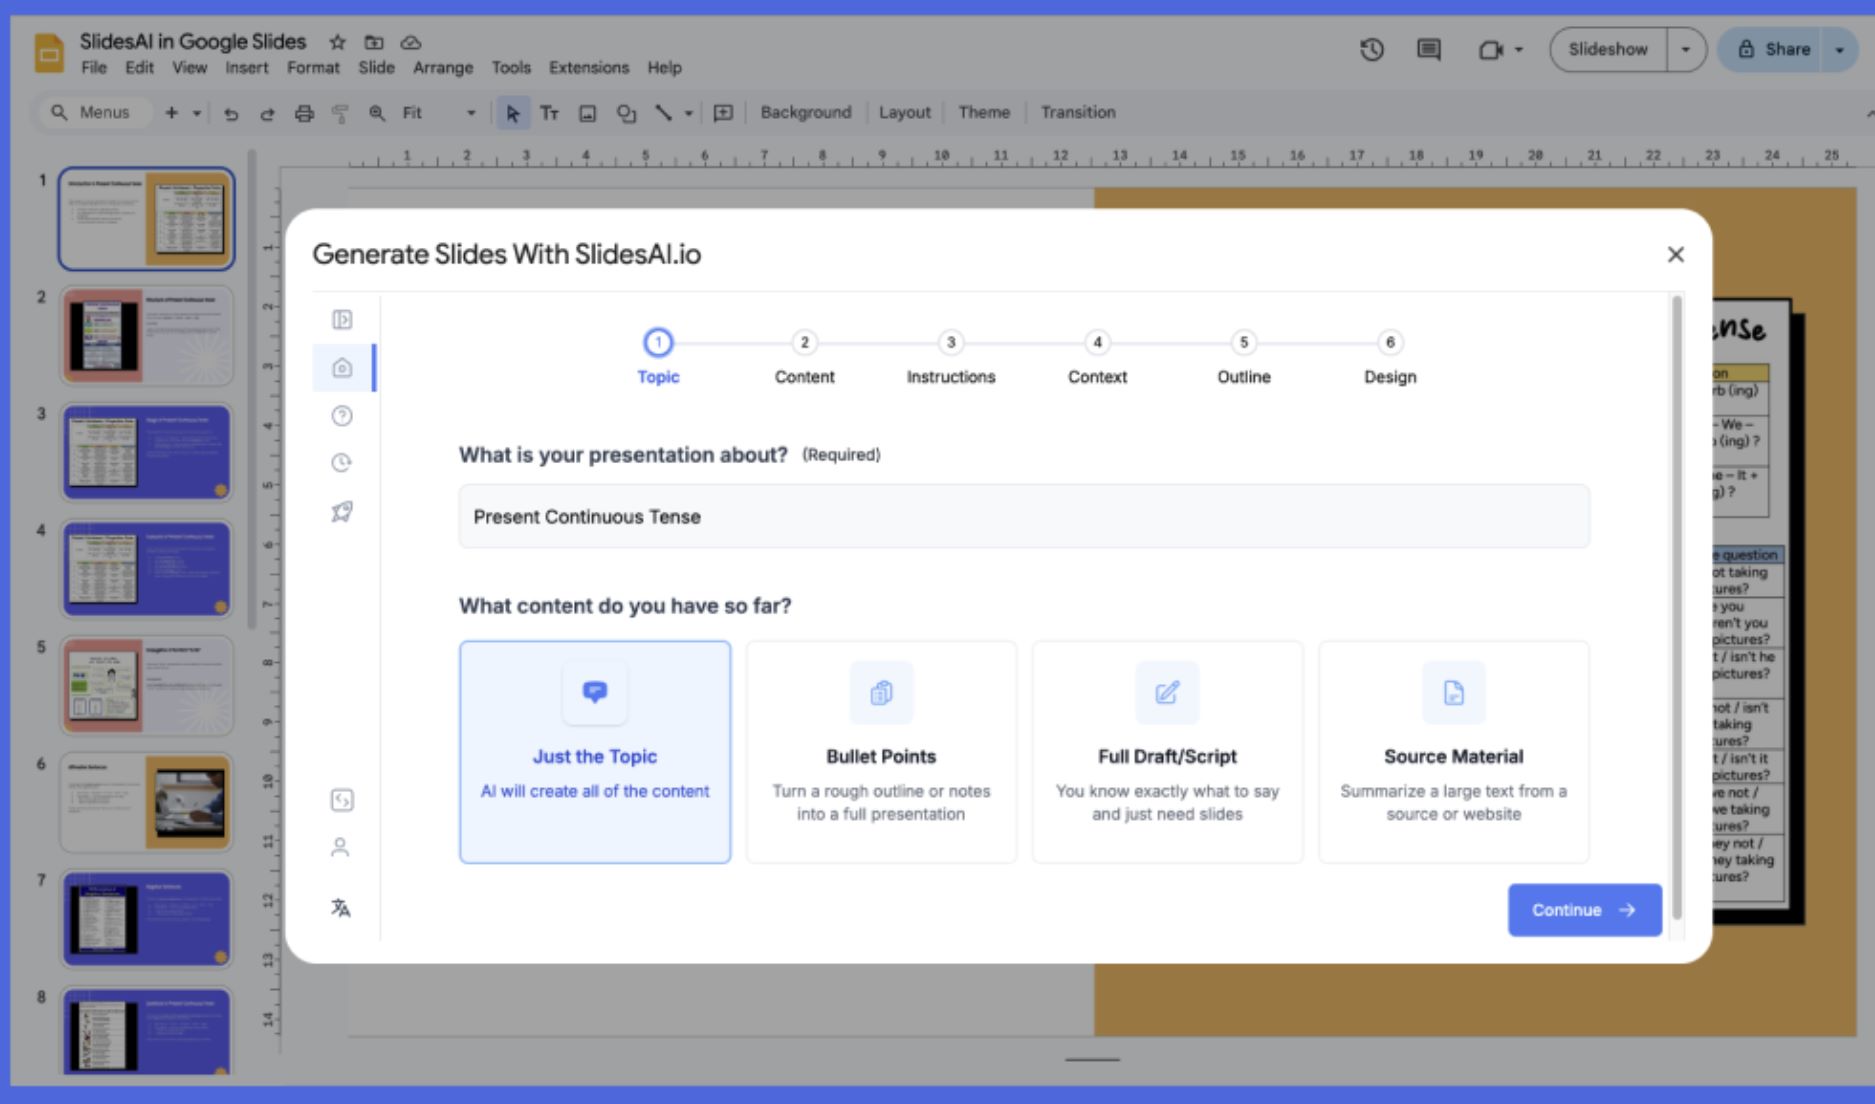Select the text box tool in toolbar
The height and width of the screenshot is (1104, 1875).
[549, 113]
